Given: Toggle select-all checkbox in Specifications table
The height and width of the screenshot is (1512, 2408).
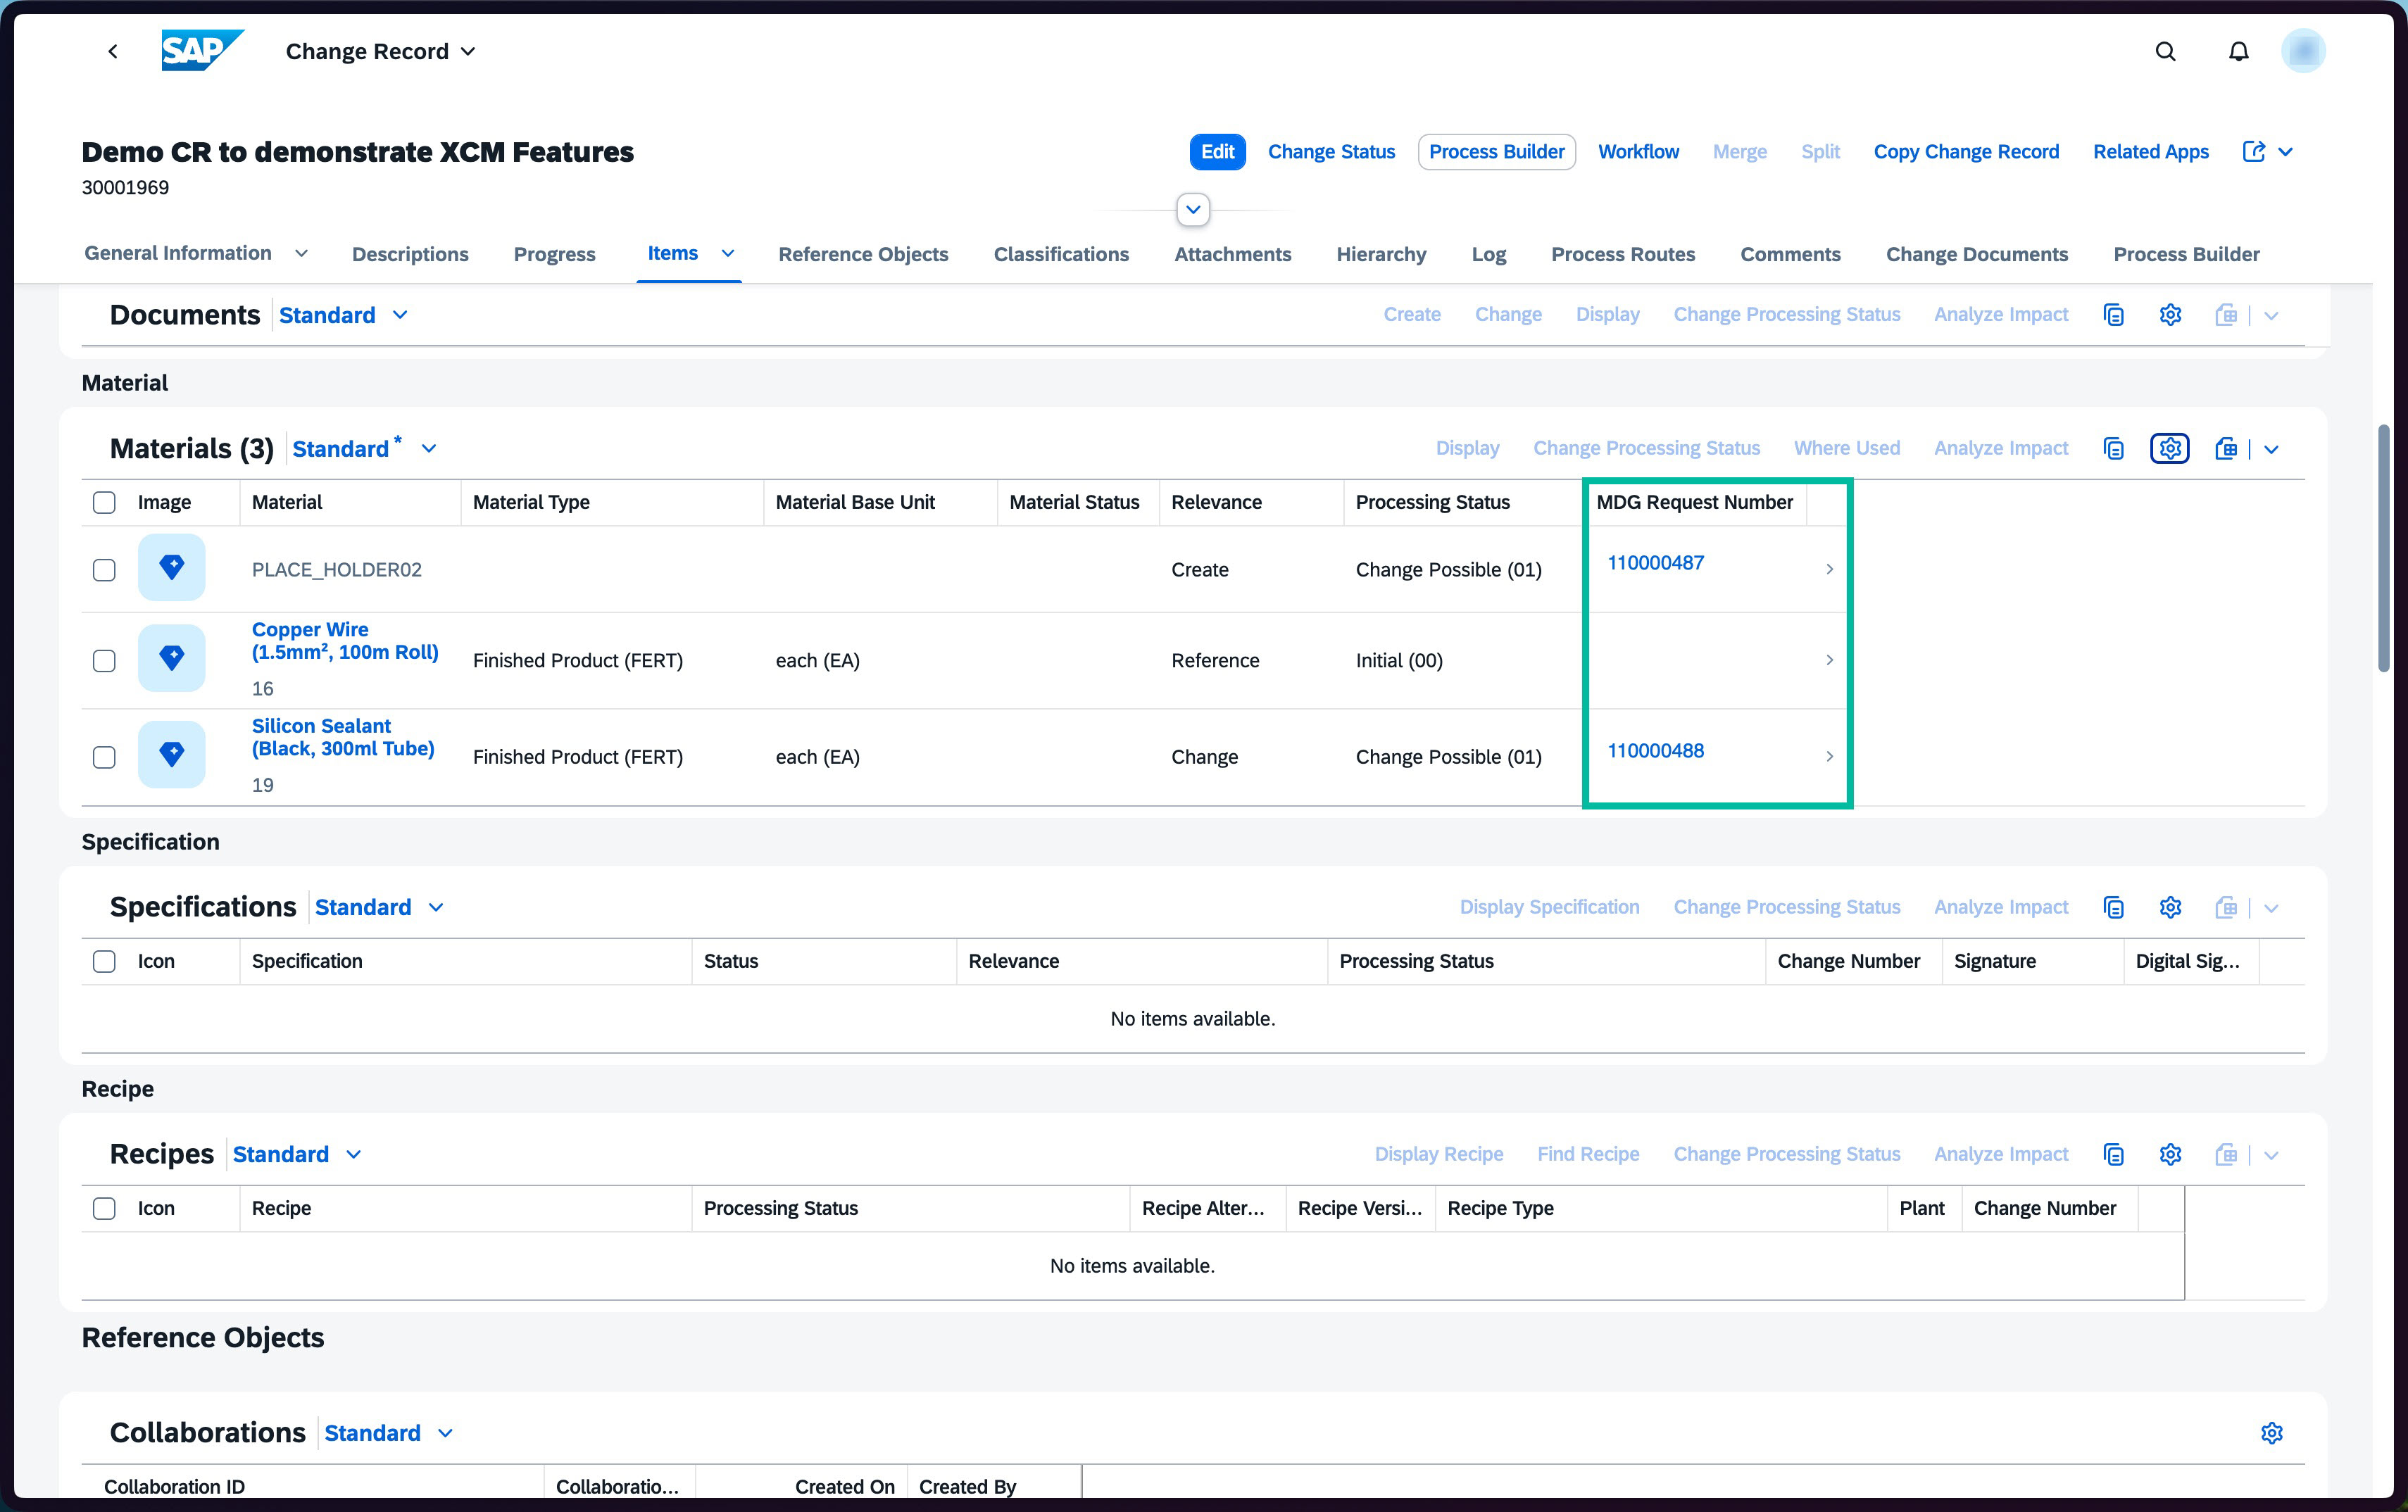Looking at the screenshot, I should [x=104, y=961].
